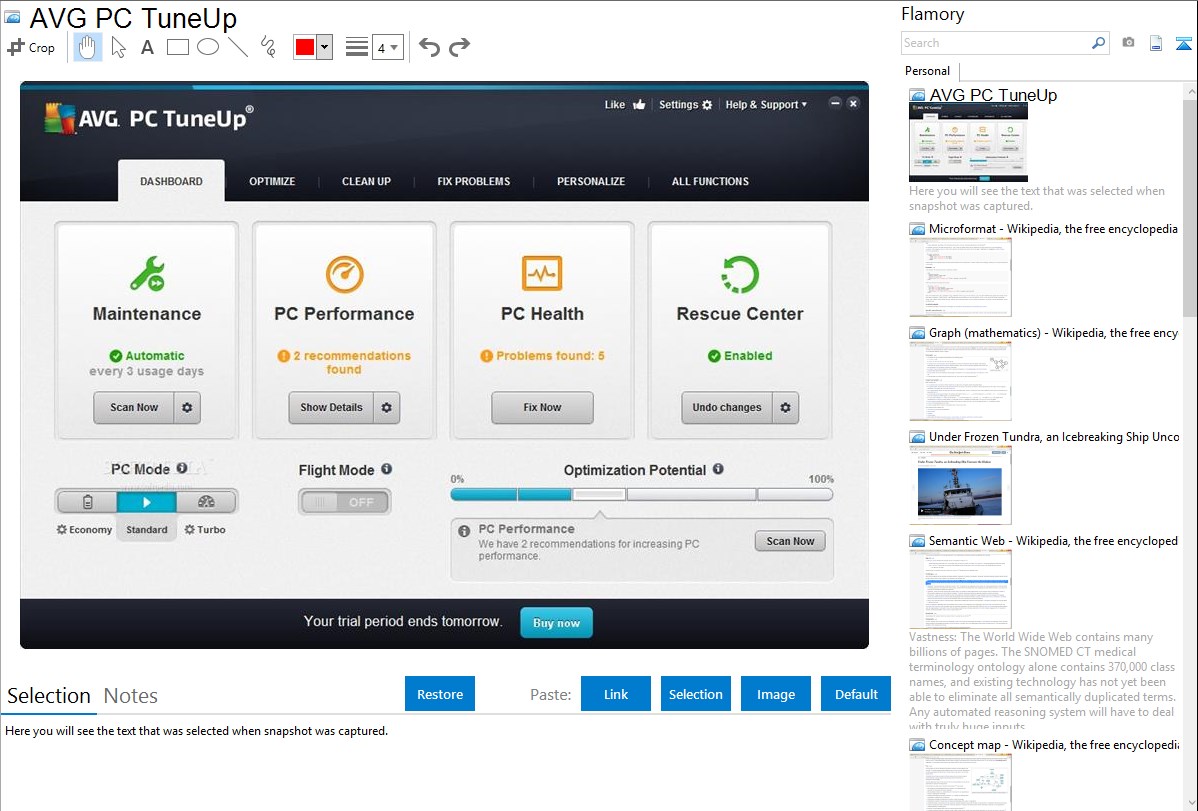Open Economy mode settings label
Viewport: 1198px width, 811px height.
[x=84, y=530]
